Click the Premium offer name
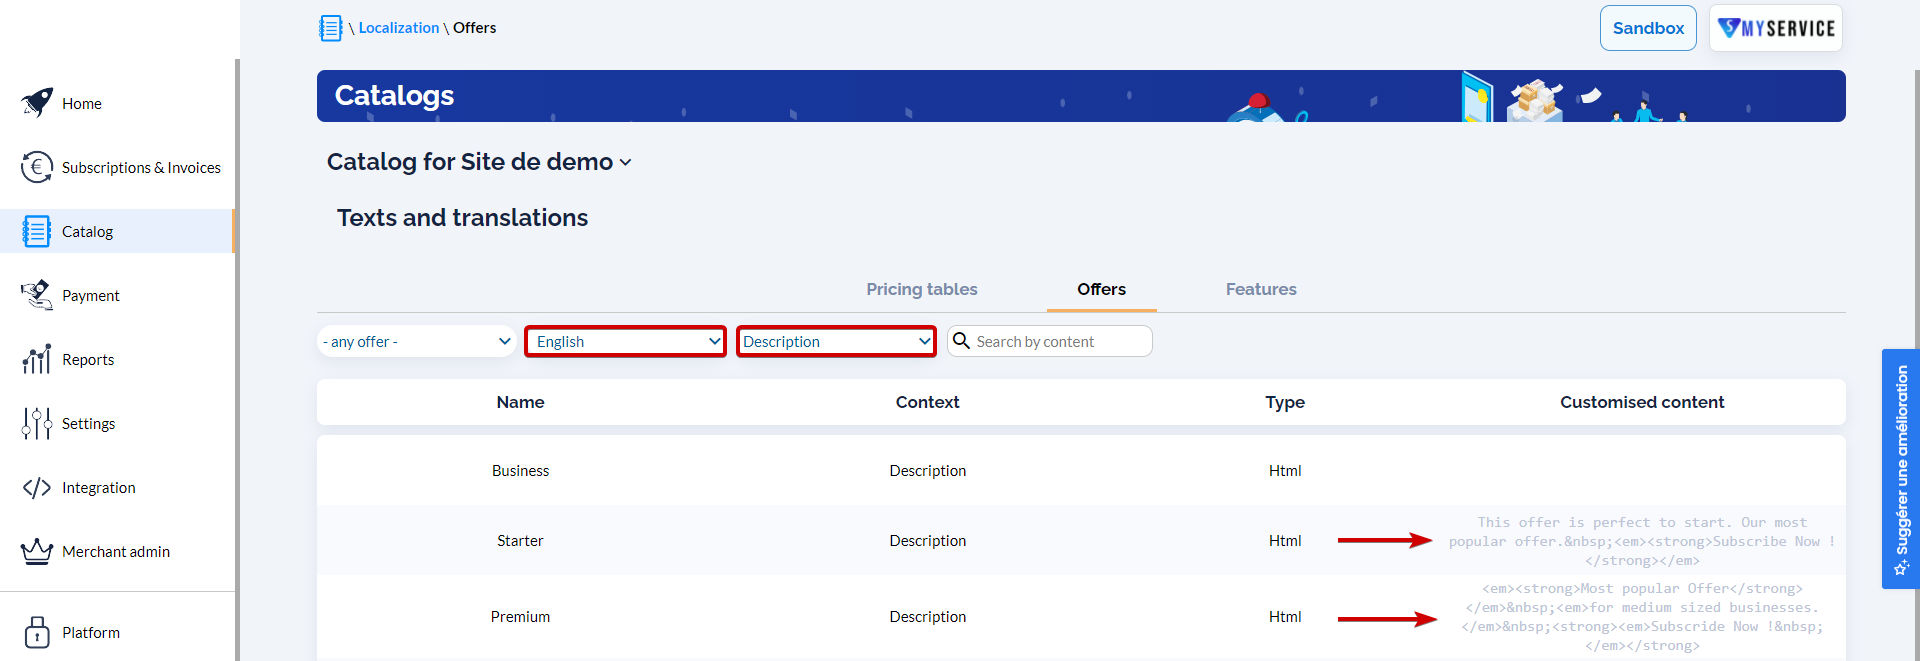This screenshot has width=1920, height=661. [520, 616]
